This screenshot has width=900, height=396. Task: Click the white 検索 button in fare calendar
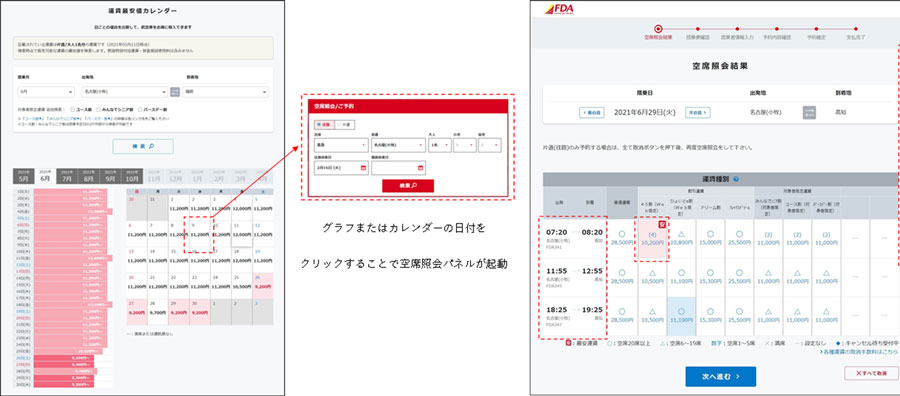(143, 146)
